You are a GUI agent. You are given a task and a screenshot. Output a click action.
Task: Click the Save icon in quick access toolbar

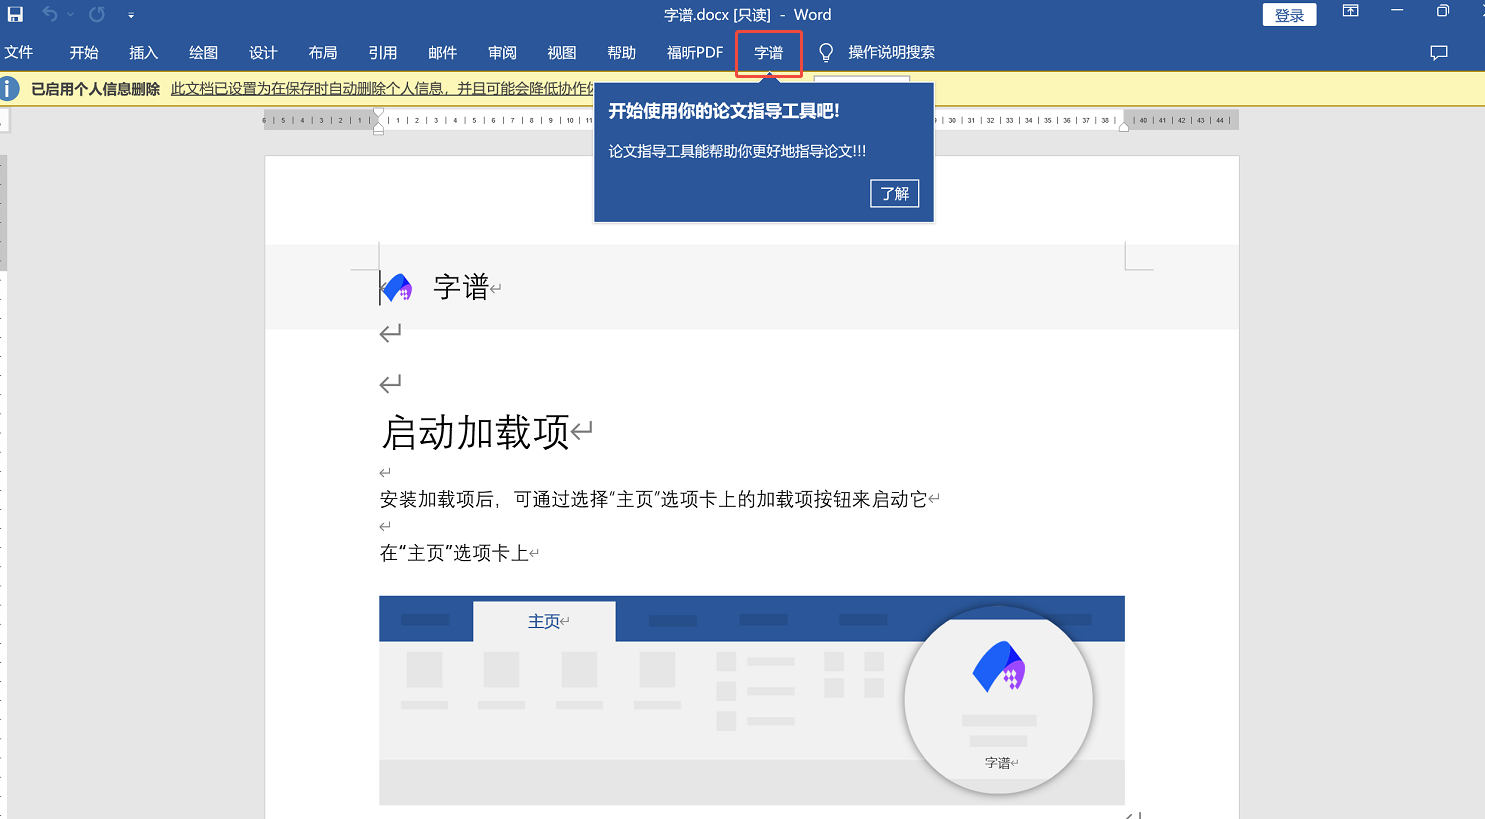pos(15,15)
